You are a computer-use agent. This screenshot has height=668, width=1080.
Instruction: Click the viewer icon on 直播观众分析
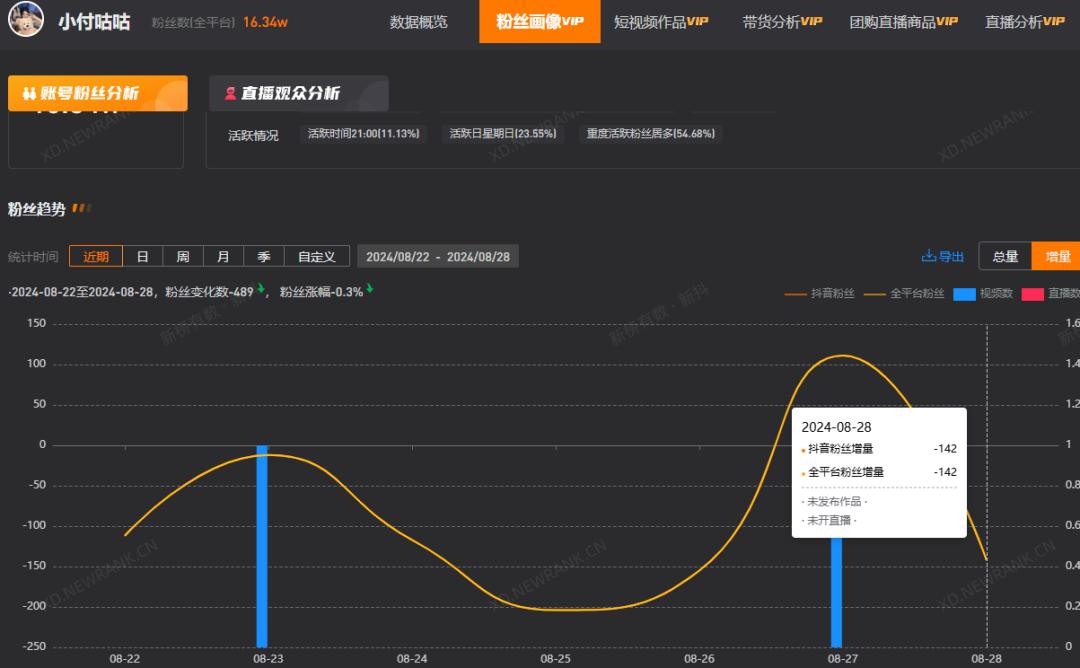tap(230, 93)
